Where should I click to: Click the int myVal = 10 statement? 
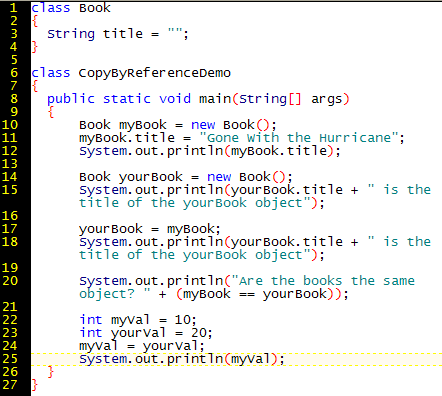coord(138,320)
